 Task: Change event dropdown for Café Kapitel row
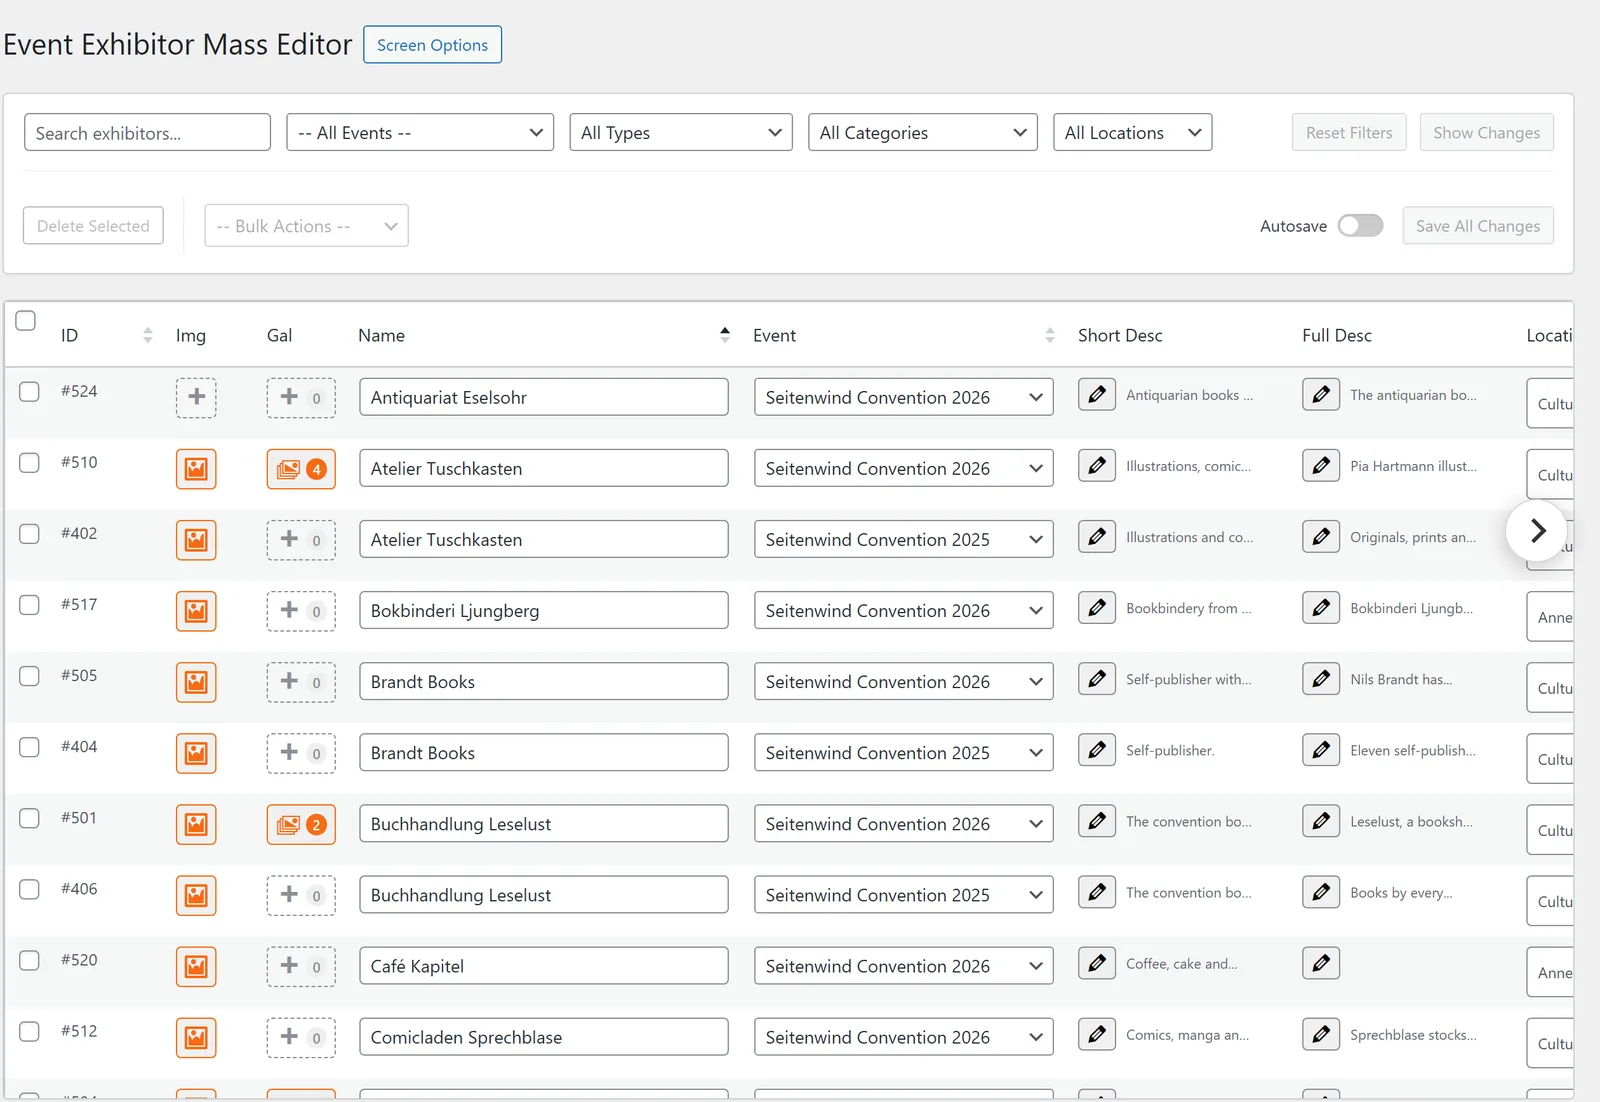click(x=904, y=966)
